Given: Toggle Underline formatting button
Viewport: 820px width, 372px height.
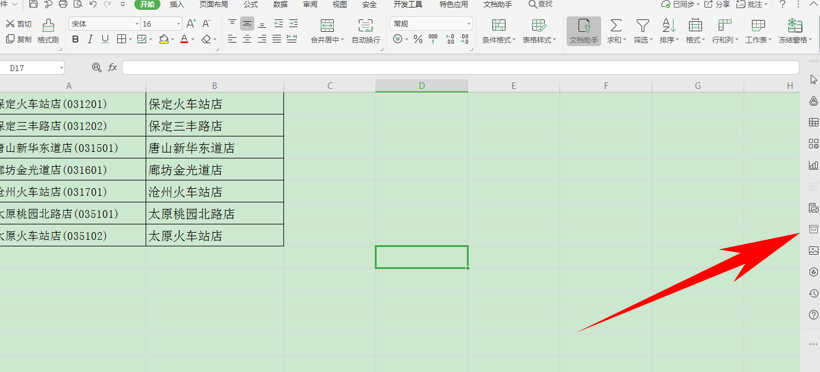Looking at the screenshot, I should click(105, 39).
